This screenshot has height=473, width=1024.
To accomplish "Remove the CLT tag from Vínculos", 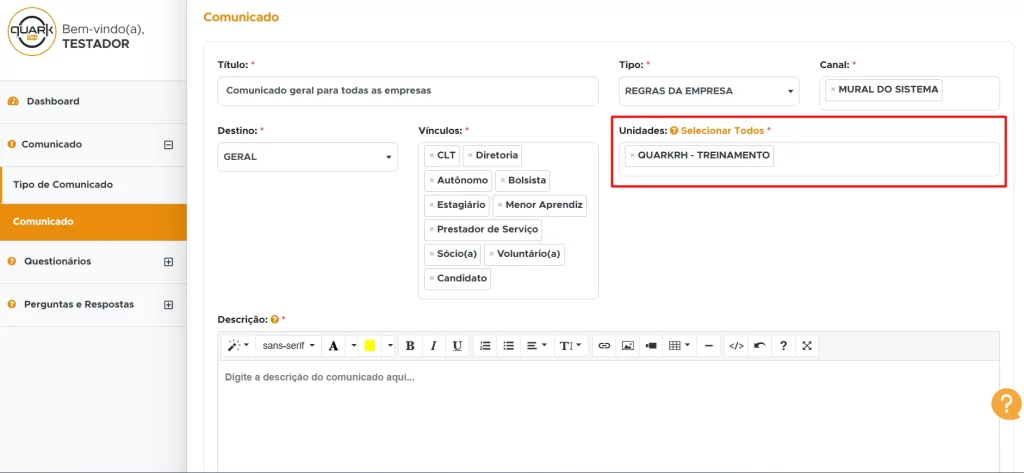I will (431, 156).
